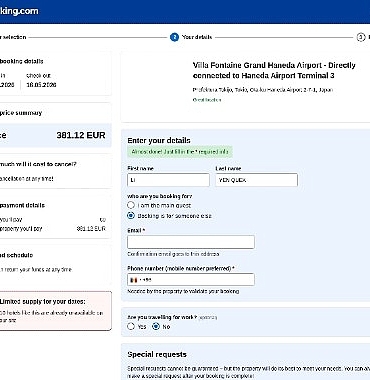This screenshot has width=370, height=380.
Task: Select I am the main guest
Action: pos(131,205)
